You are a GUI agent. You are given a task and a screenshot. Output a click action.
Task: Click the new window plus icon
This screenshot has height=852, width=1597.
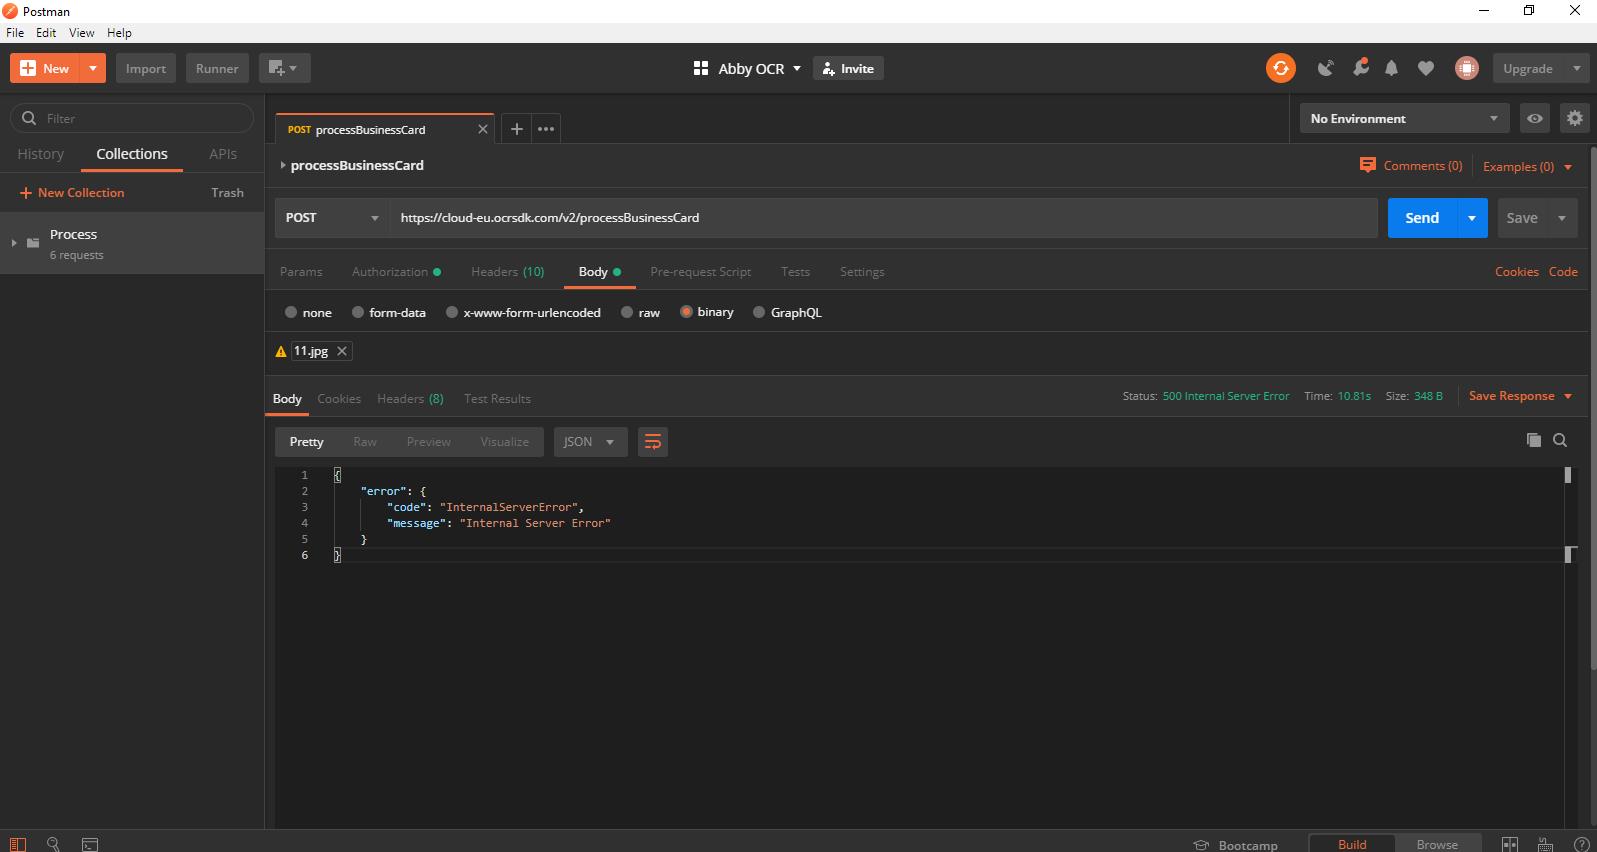pyautogui.click(x=284, y=68)
